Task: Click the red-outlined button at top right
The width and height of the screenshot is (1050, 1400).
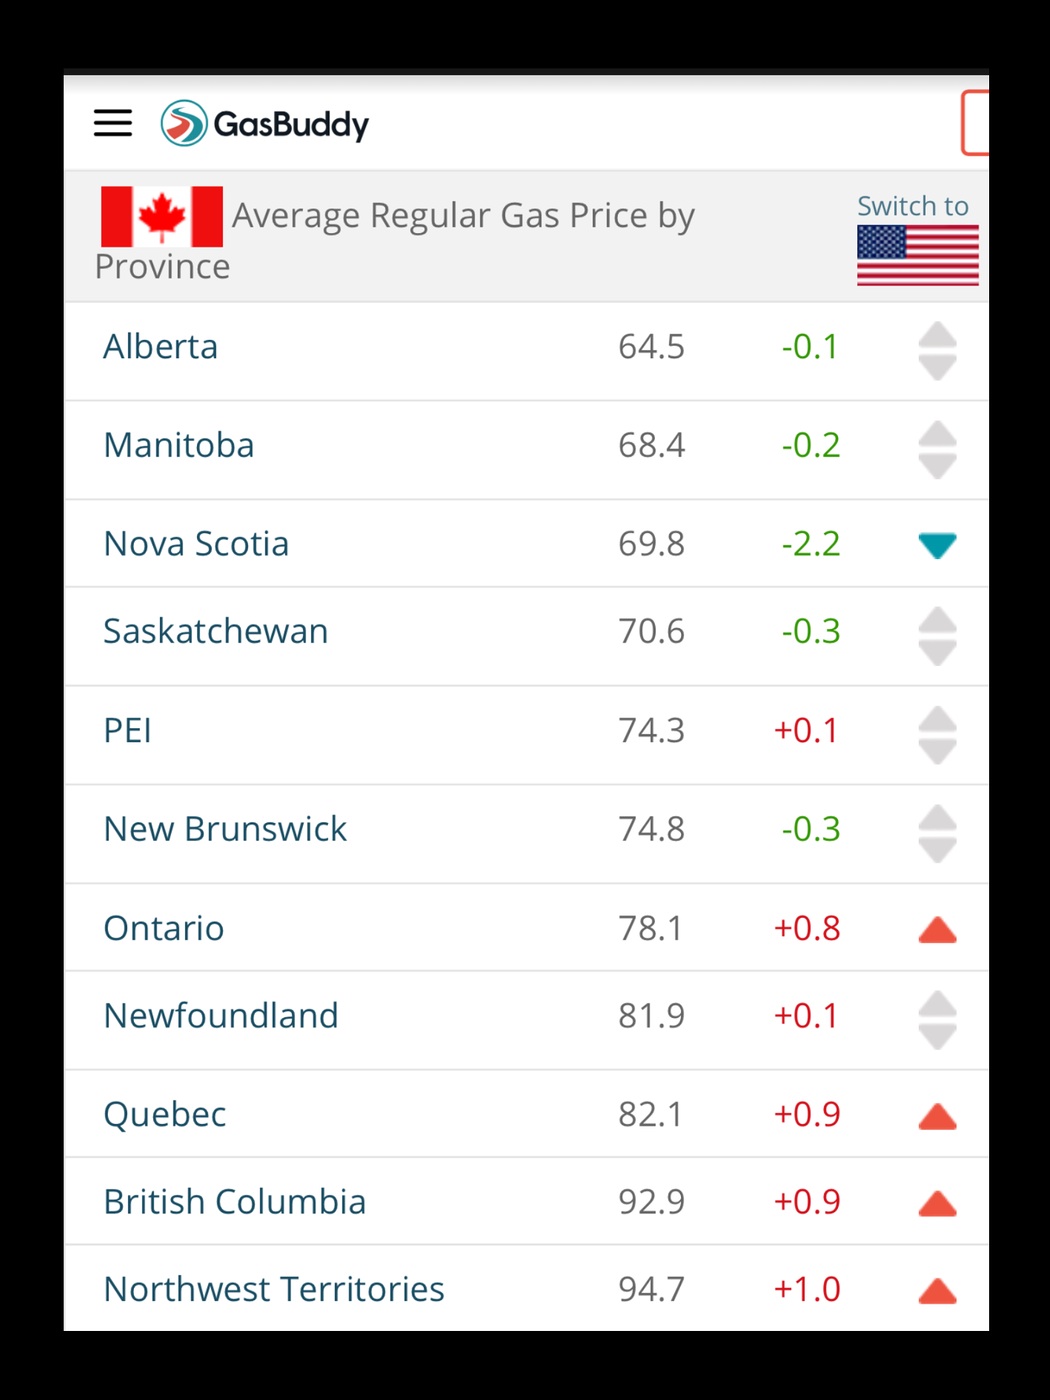Action: coord(975,123)
